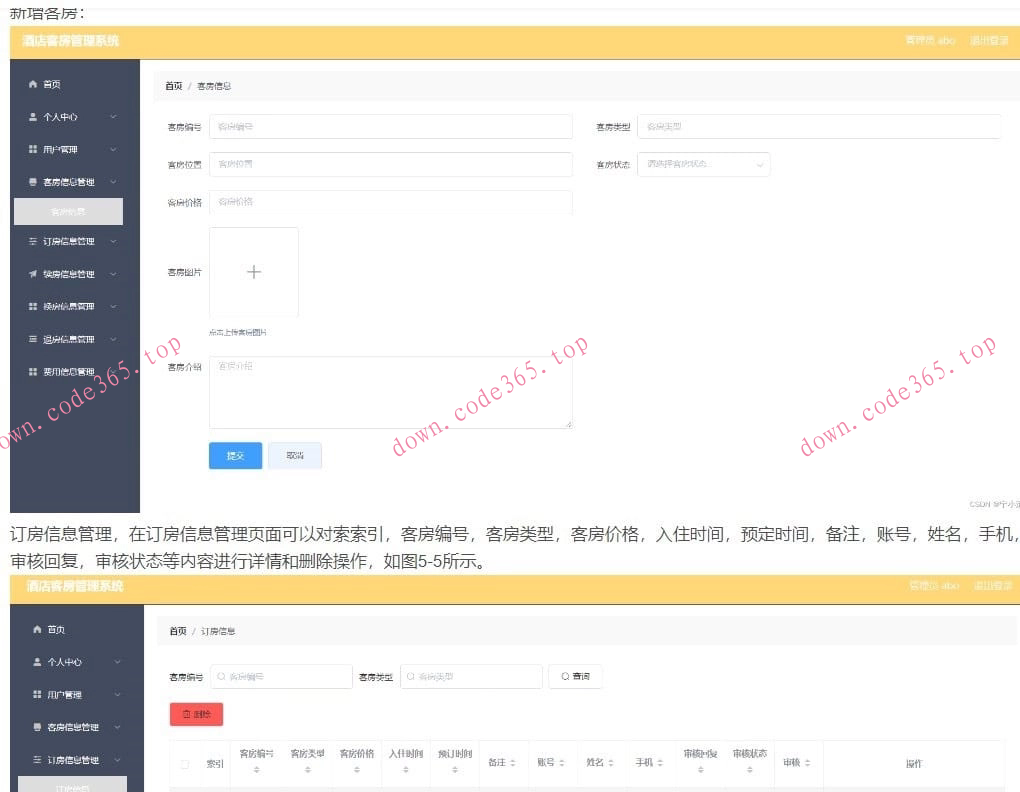Click the paper-plane icon beside 续房信息管理
This screenshot has width=1020, height=792.
(33, 274)
